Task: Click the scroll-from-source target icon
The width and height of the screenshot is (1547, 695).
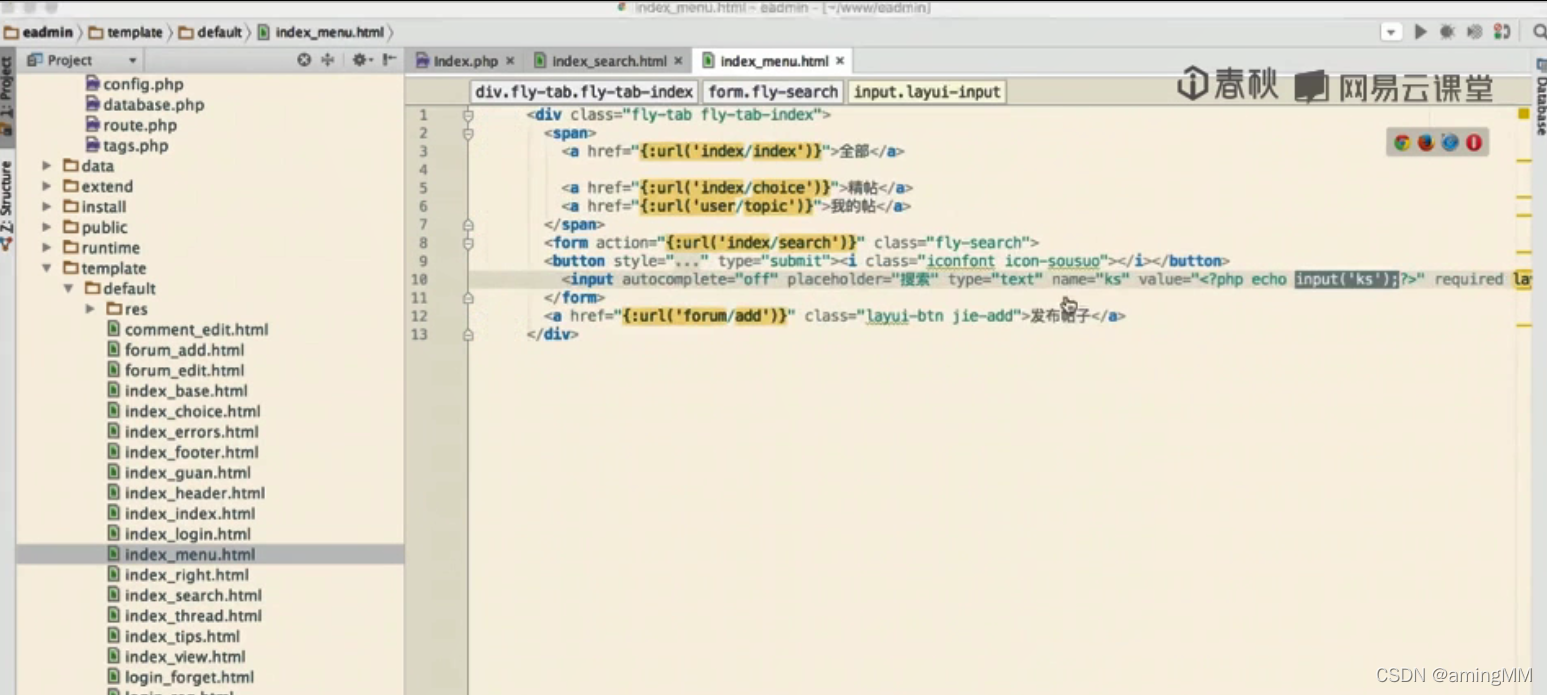Action: point(304,60)
